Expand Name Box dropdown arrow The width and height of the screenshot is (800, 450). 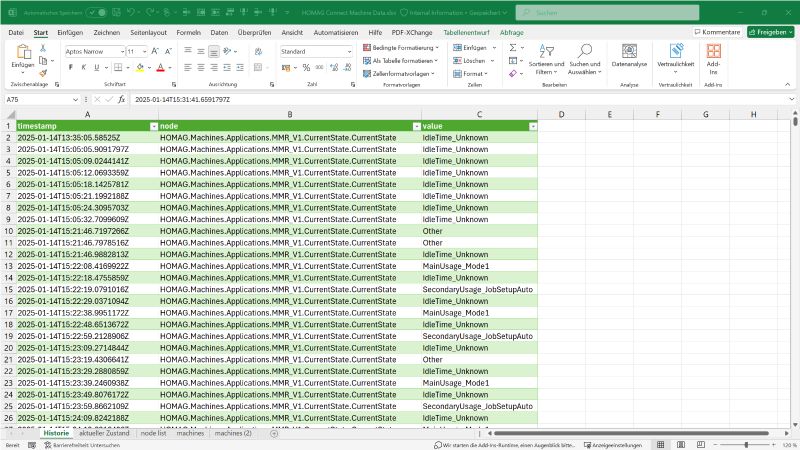[x=76, y=99]
